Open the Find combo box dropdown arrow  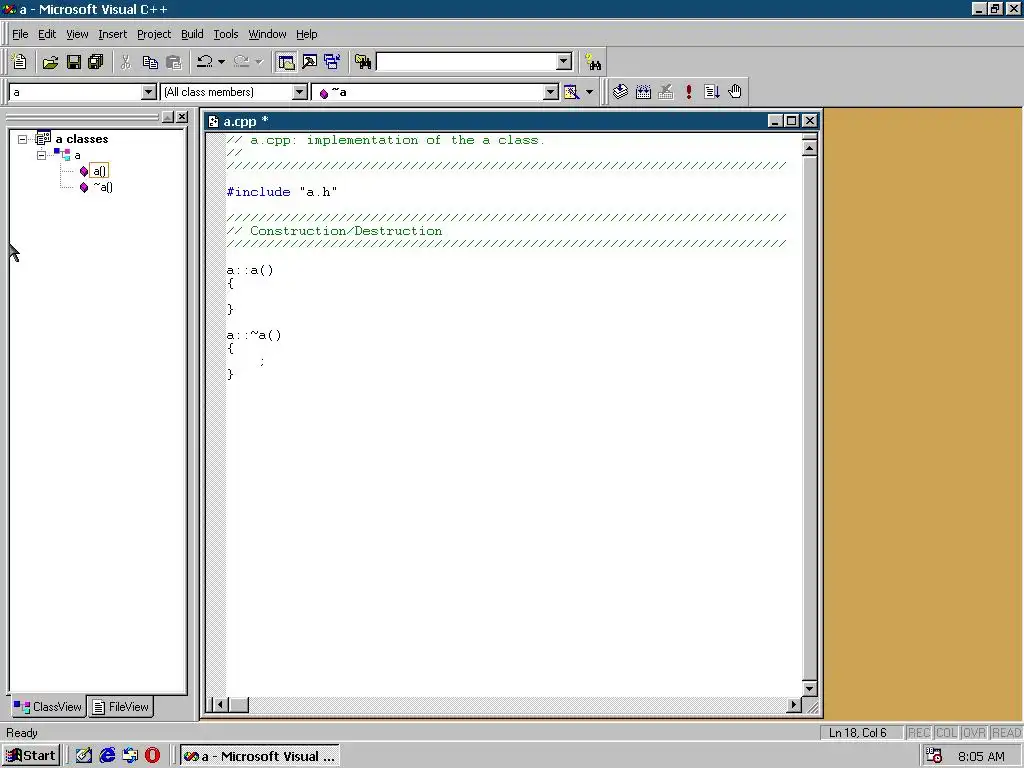(x=564, y=62)
